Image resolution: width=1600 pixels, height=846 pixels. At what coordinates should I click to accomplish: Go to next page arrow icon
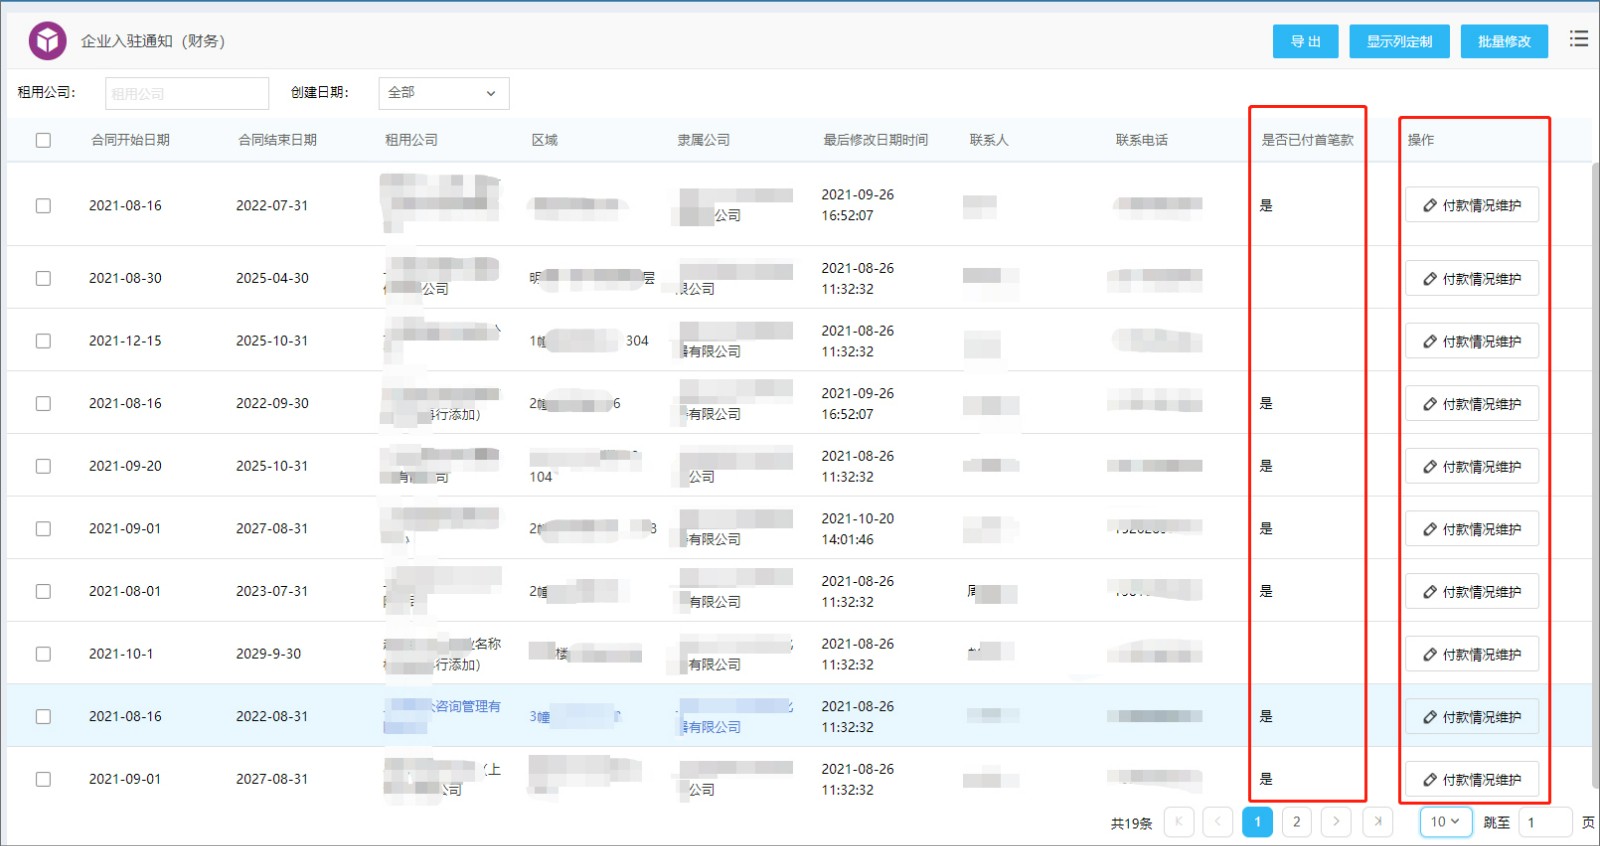[x=1336, y=821]
